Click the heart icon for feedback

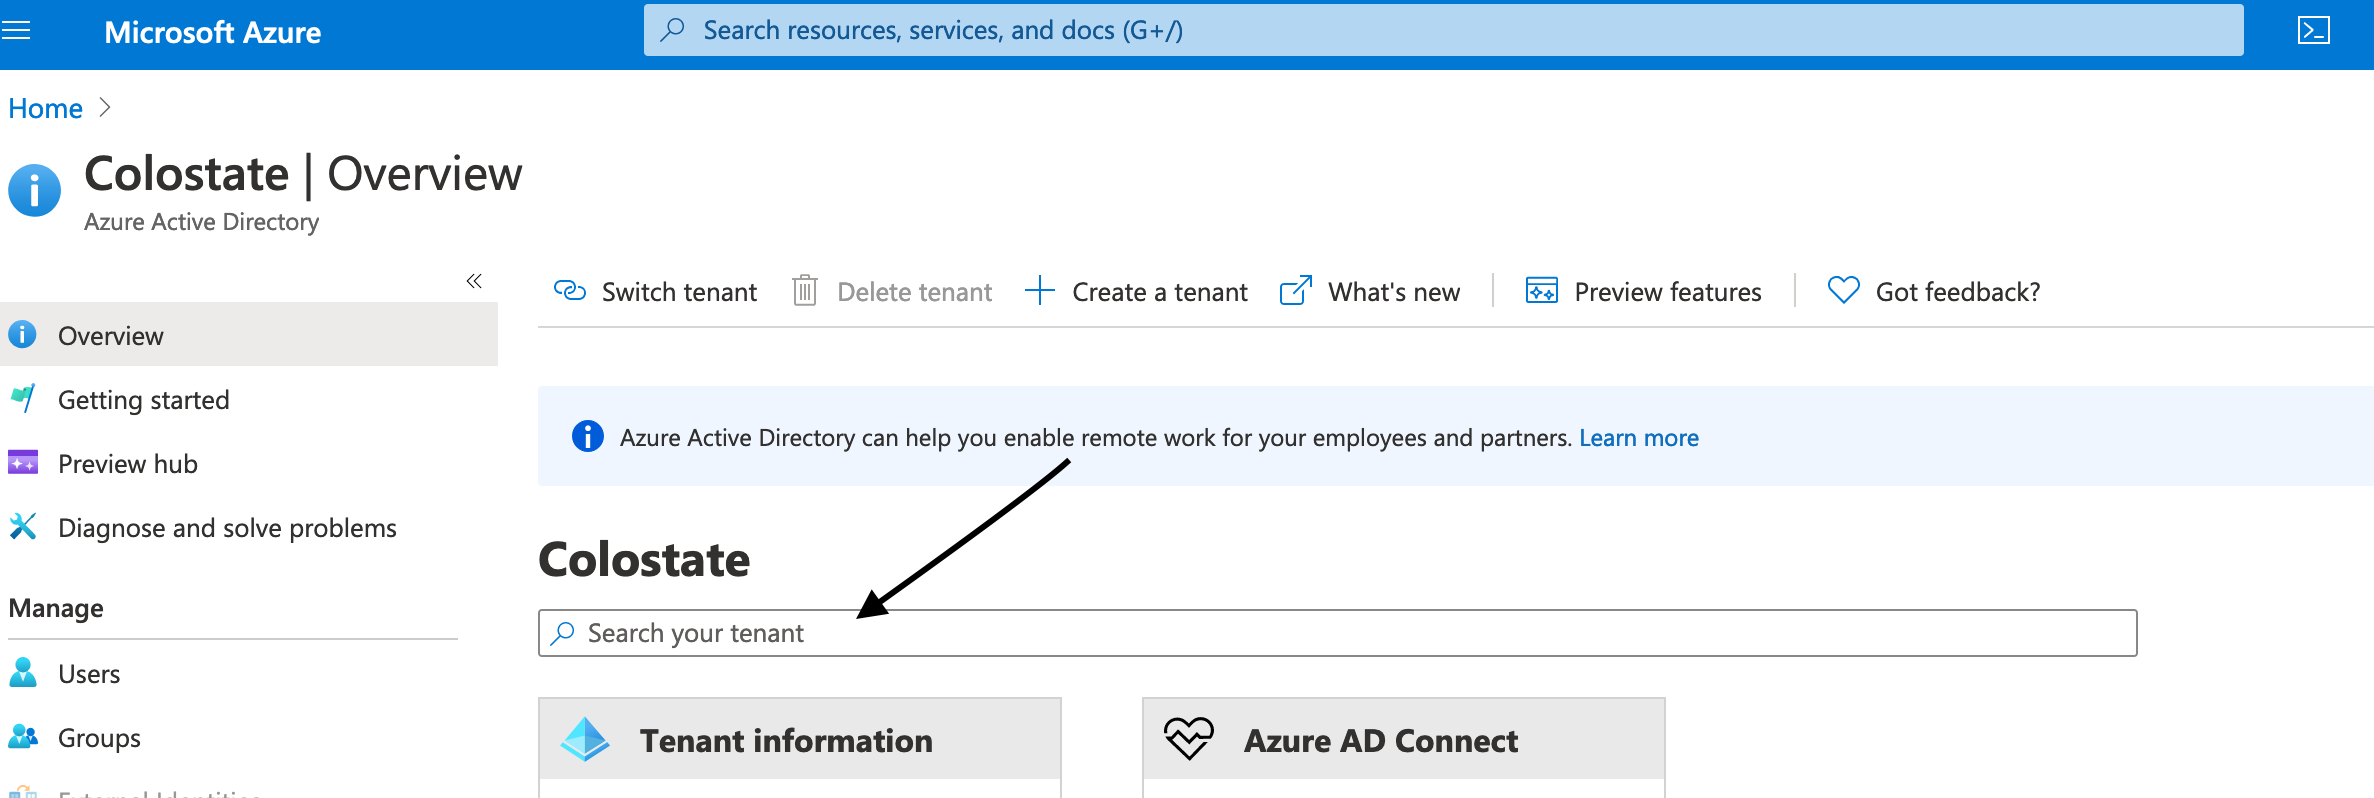pyautogui.click(x=1843, y=290)
